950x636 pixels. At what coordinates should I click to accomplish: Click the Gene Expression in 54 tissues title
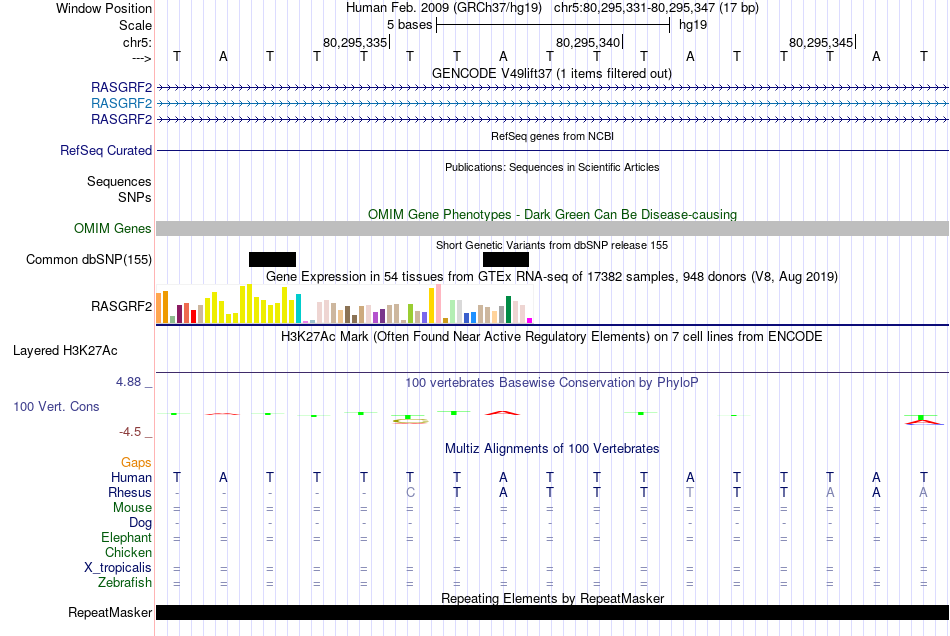pyautogui.click(x=552, y=277)
